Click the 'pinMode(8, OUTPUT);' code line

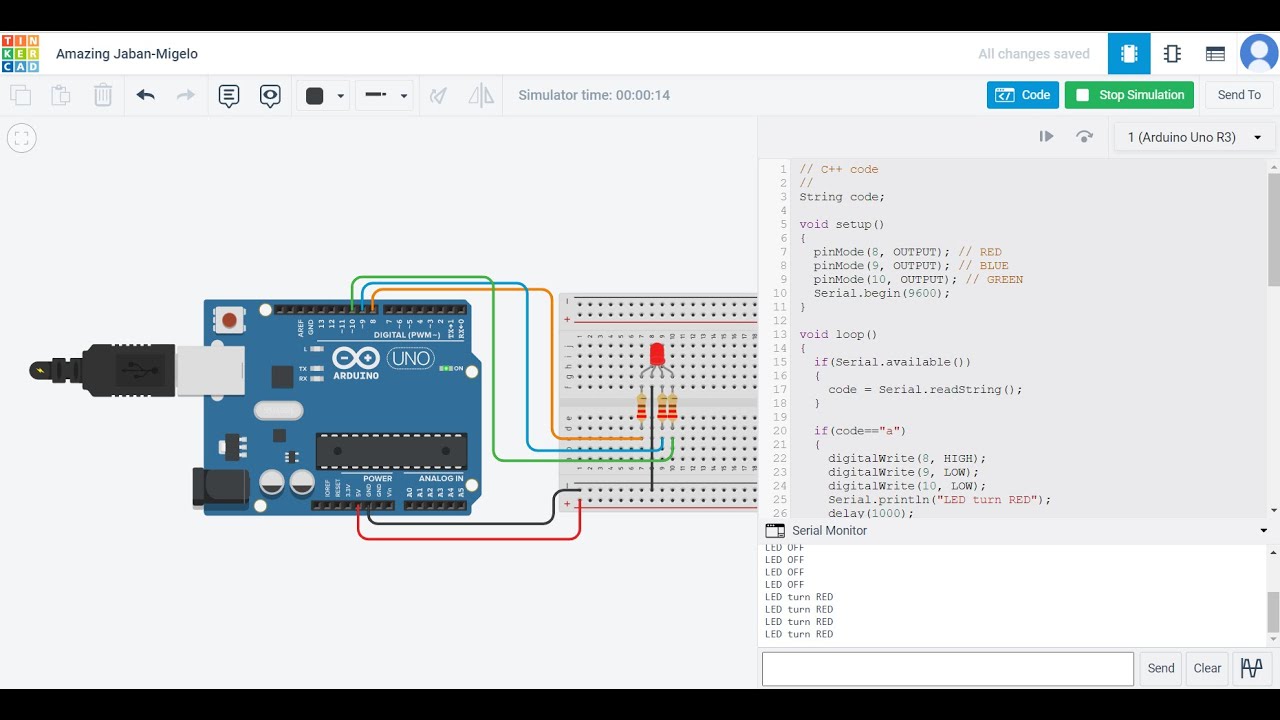point(882,252)
